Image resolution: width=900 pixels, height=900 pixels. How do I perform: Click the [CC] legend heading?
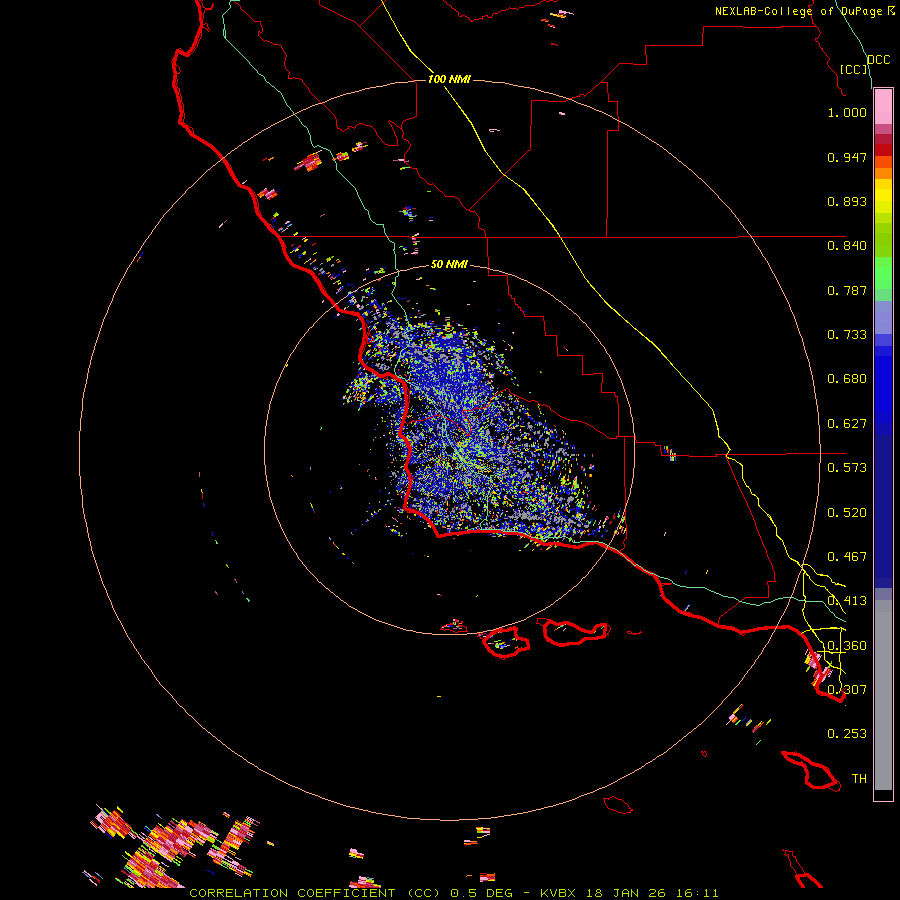click(854, 69)
